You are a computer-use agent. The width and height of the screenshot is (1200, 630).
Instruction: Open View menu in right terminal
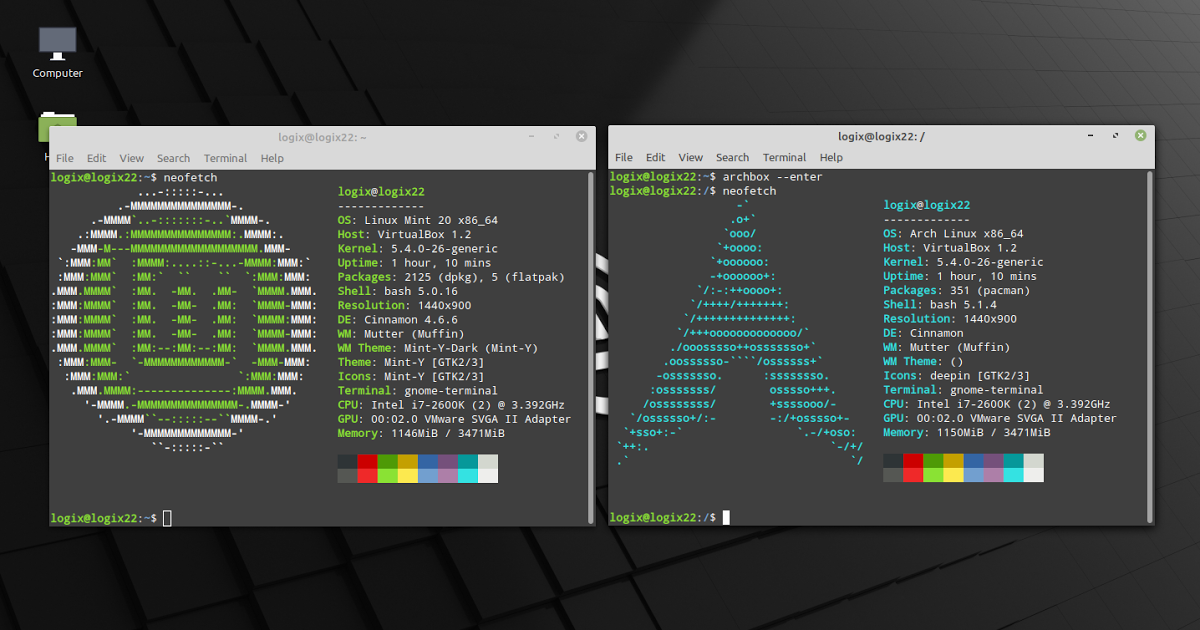pos(691,157)
